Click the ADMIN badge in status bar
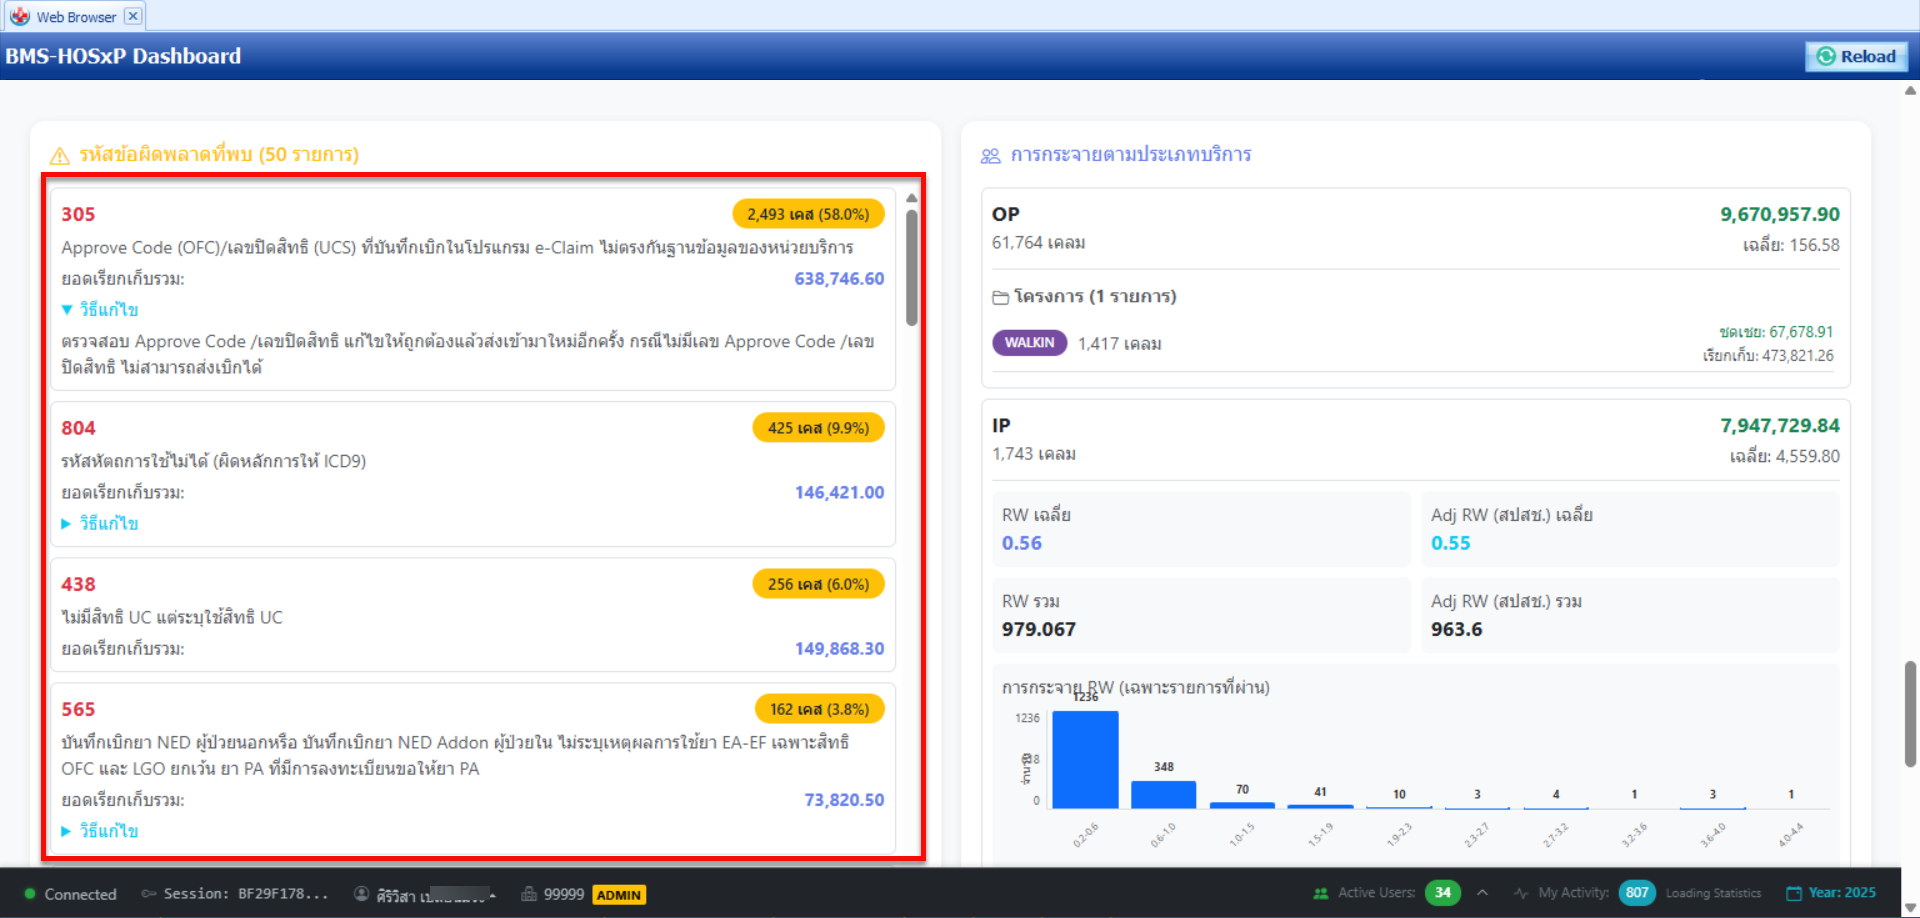 pyautogui.click(x=619, y=895)
